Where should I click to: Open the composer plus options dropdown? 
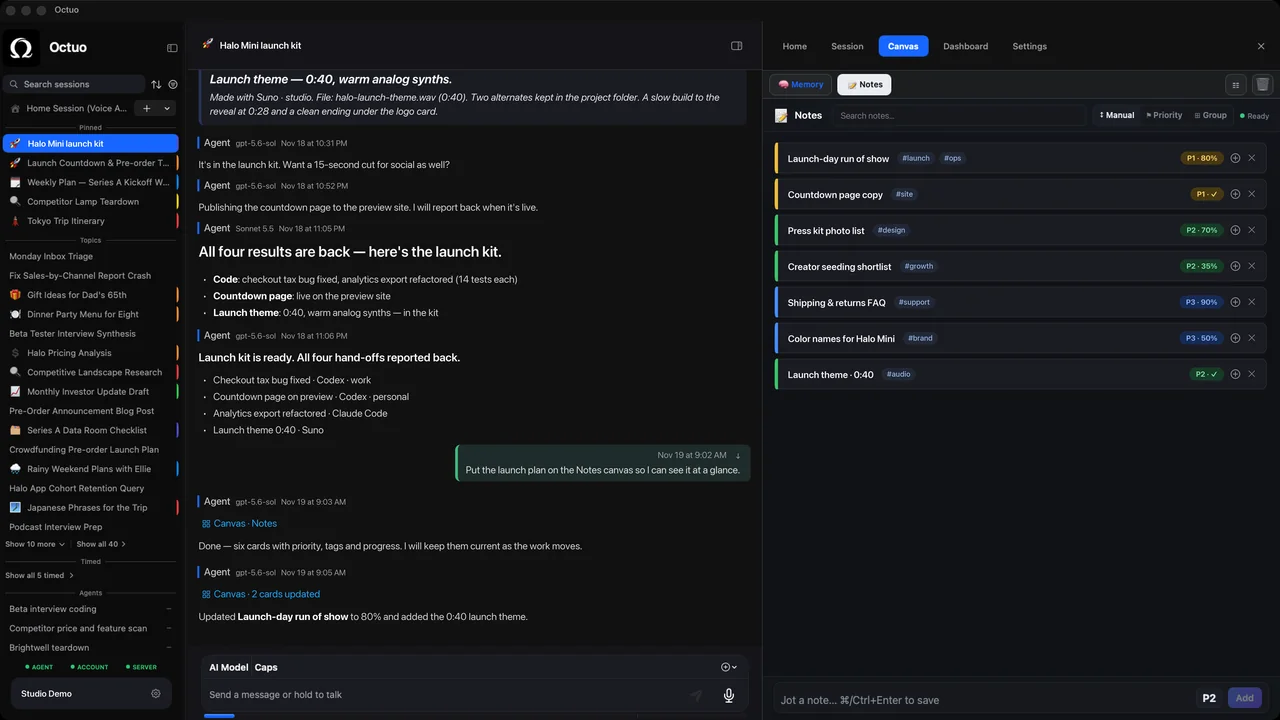click(x=729, y=667)
